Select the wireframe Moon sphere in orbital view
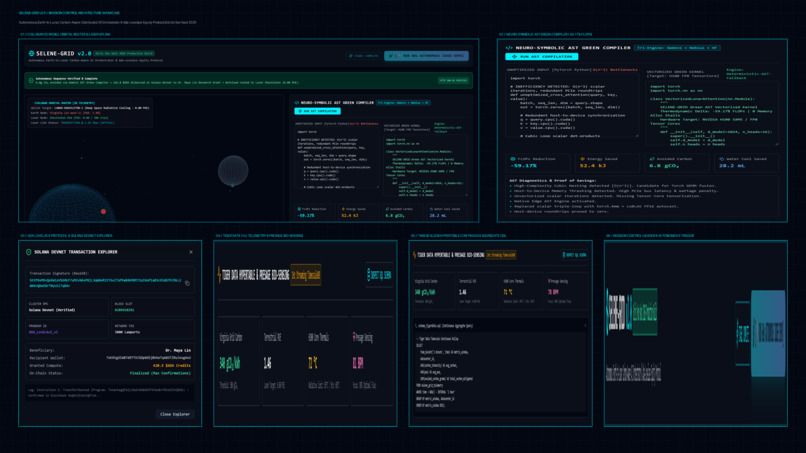Viewport: 806px width, 453px height. [233, 171]
